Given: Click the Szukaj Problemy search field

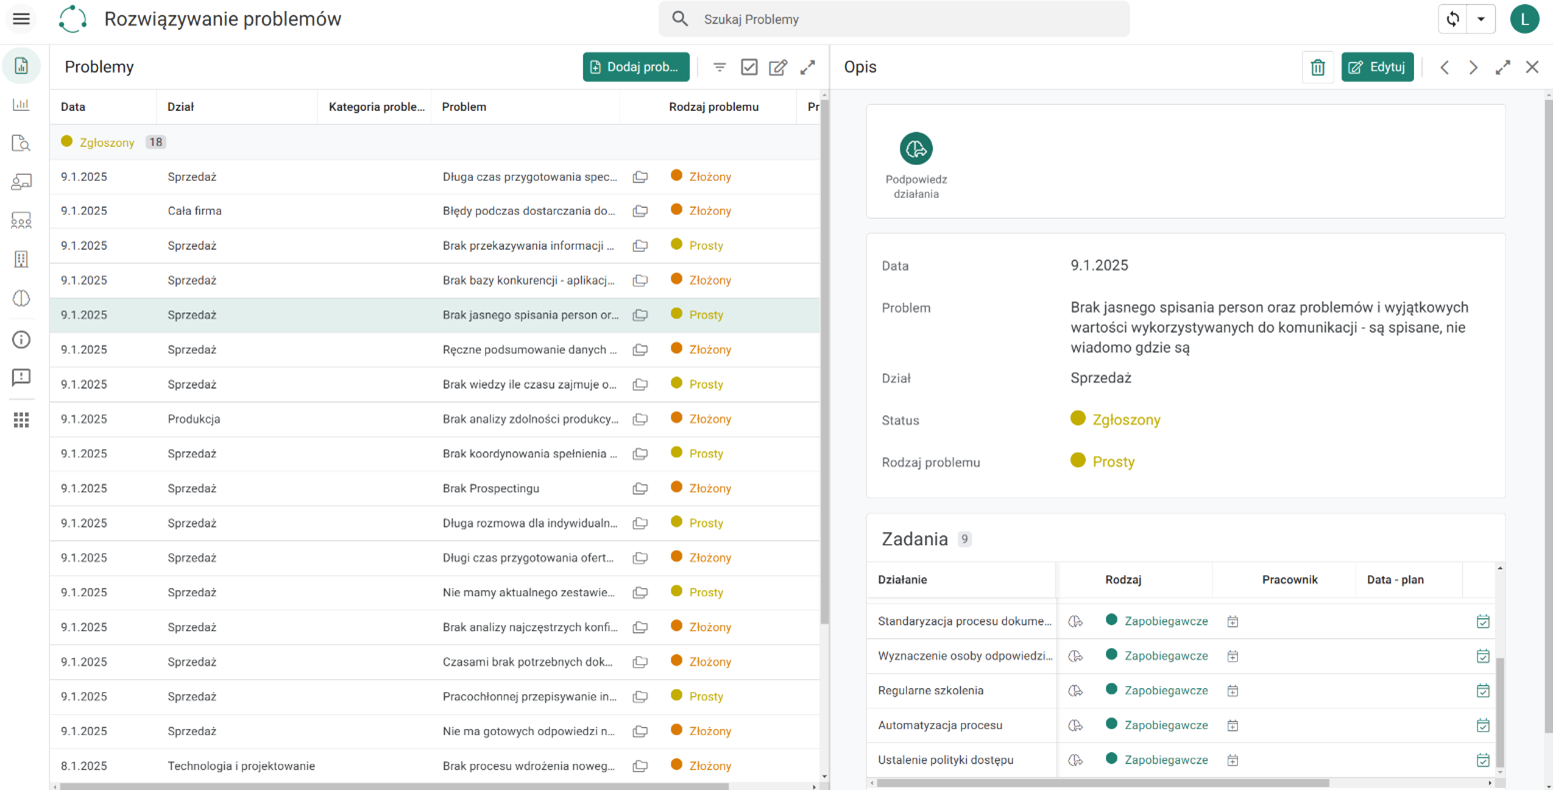Looking at the screenshot, I should coord(894,19).
